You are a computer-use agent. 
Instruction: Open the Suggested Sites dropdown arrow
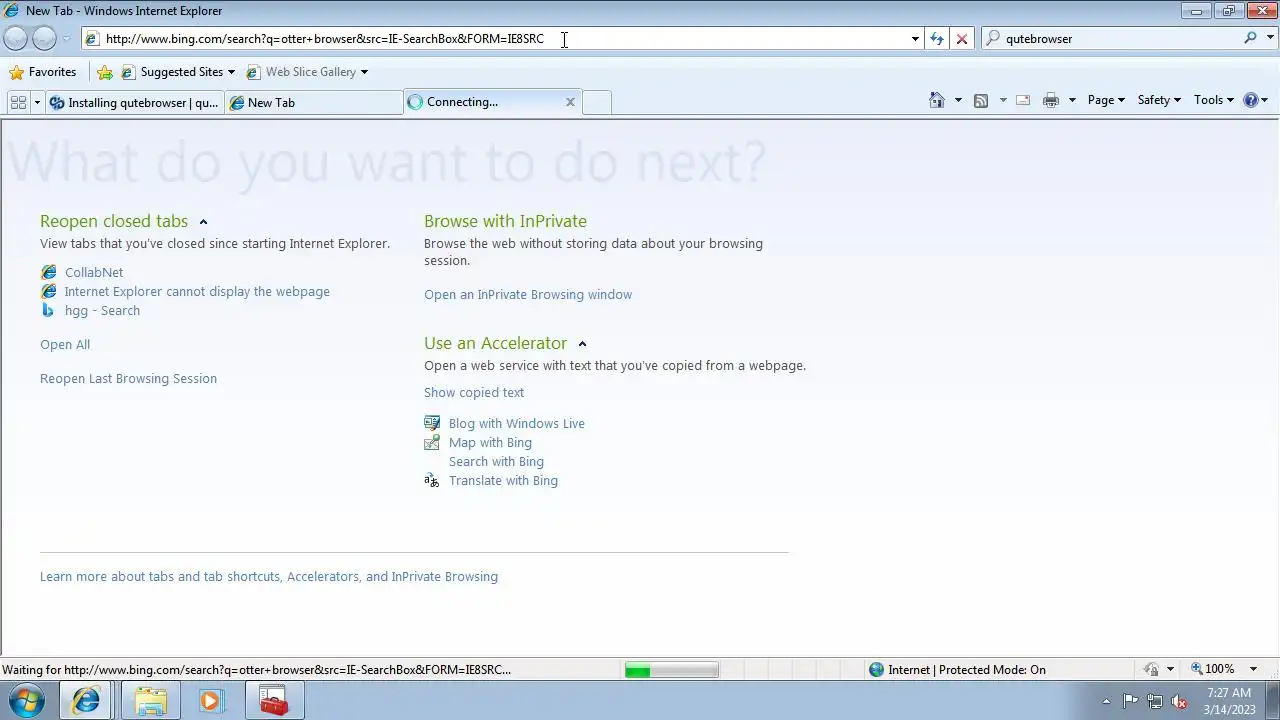[231, 72]
